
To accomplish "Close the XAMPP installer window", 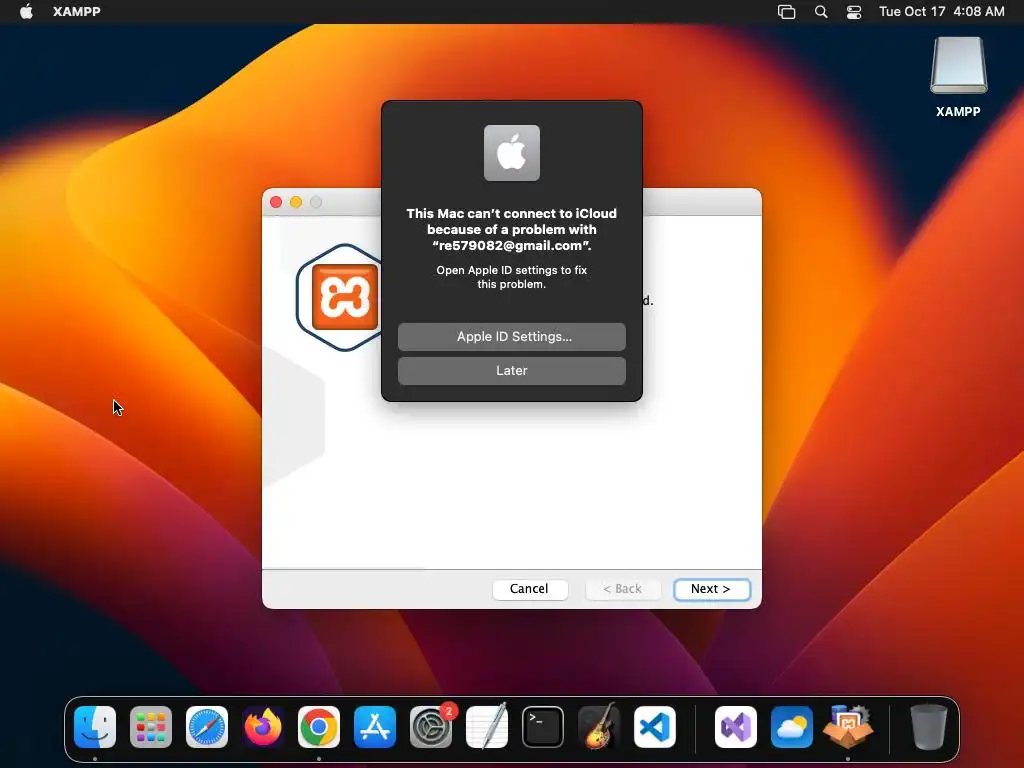I will (276, 202).
